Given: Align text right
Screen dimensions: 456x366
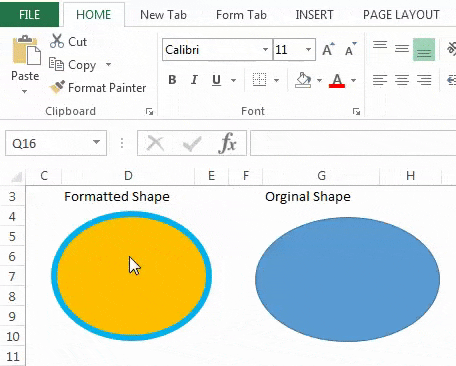Looking at the screenshot, I should coord(424,80).
